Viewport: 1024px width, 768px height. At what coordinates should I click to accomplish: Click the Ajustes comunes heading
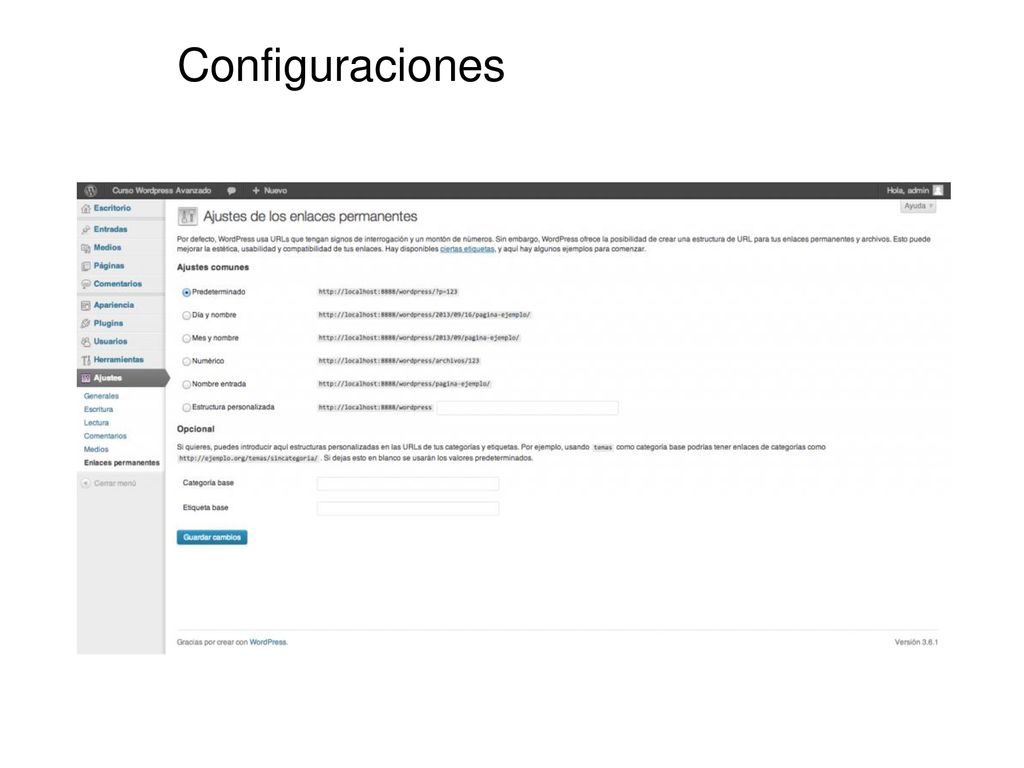[x=213, y=267]
